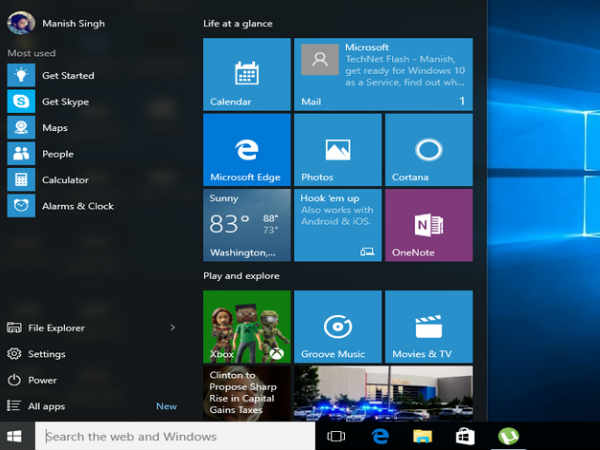Open the Xbox tile
The image size is (600, 450).
(246, 326)
